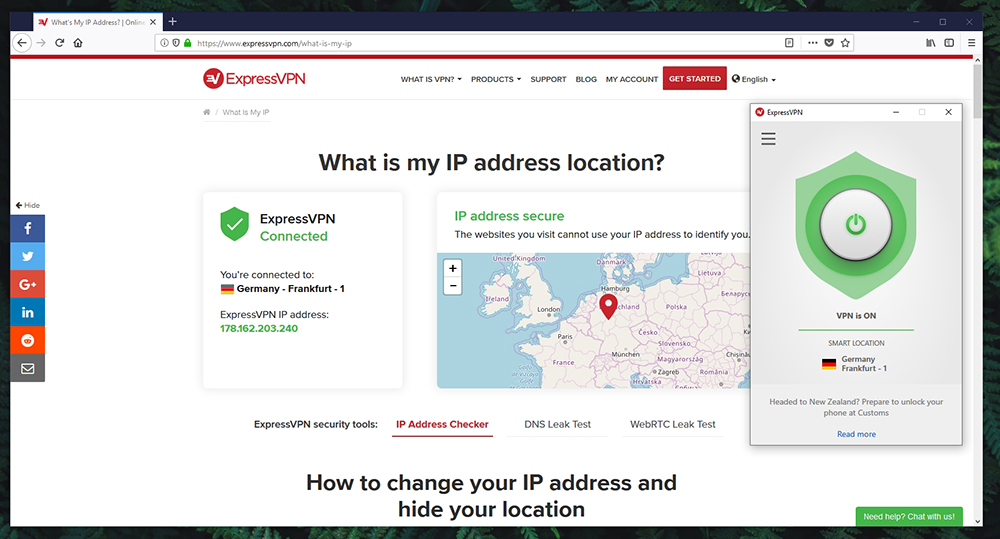Open the Support page
1000x539 pixels.
[548, 79]
